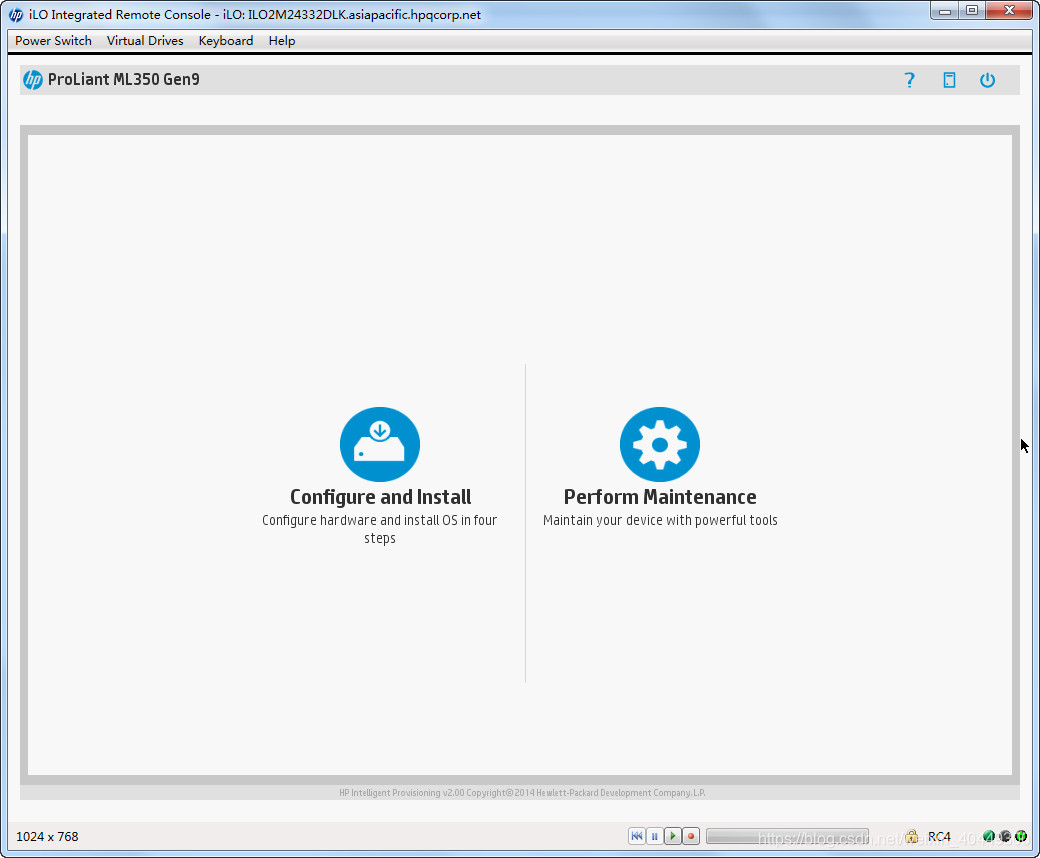1040x858 pixels.
Task: Click the first green status indicator icon
Action: [989, 837]
